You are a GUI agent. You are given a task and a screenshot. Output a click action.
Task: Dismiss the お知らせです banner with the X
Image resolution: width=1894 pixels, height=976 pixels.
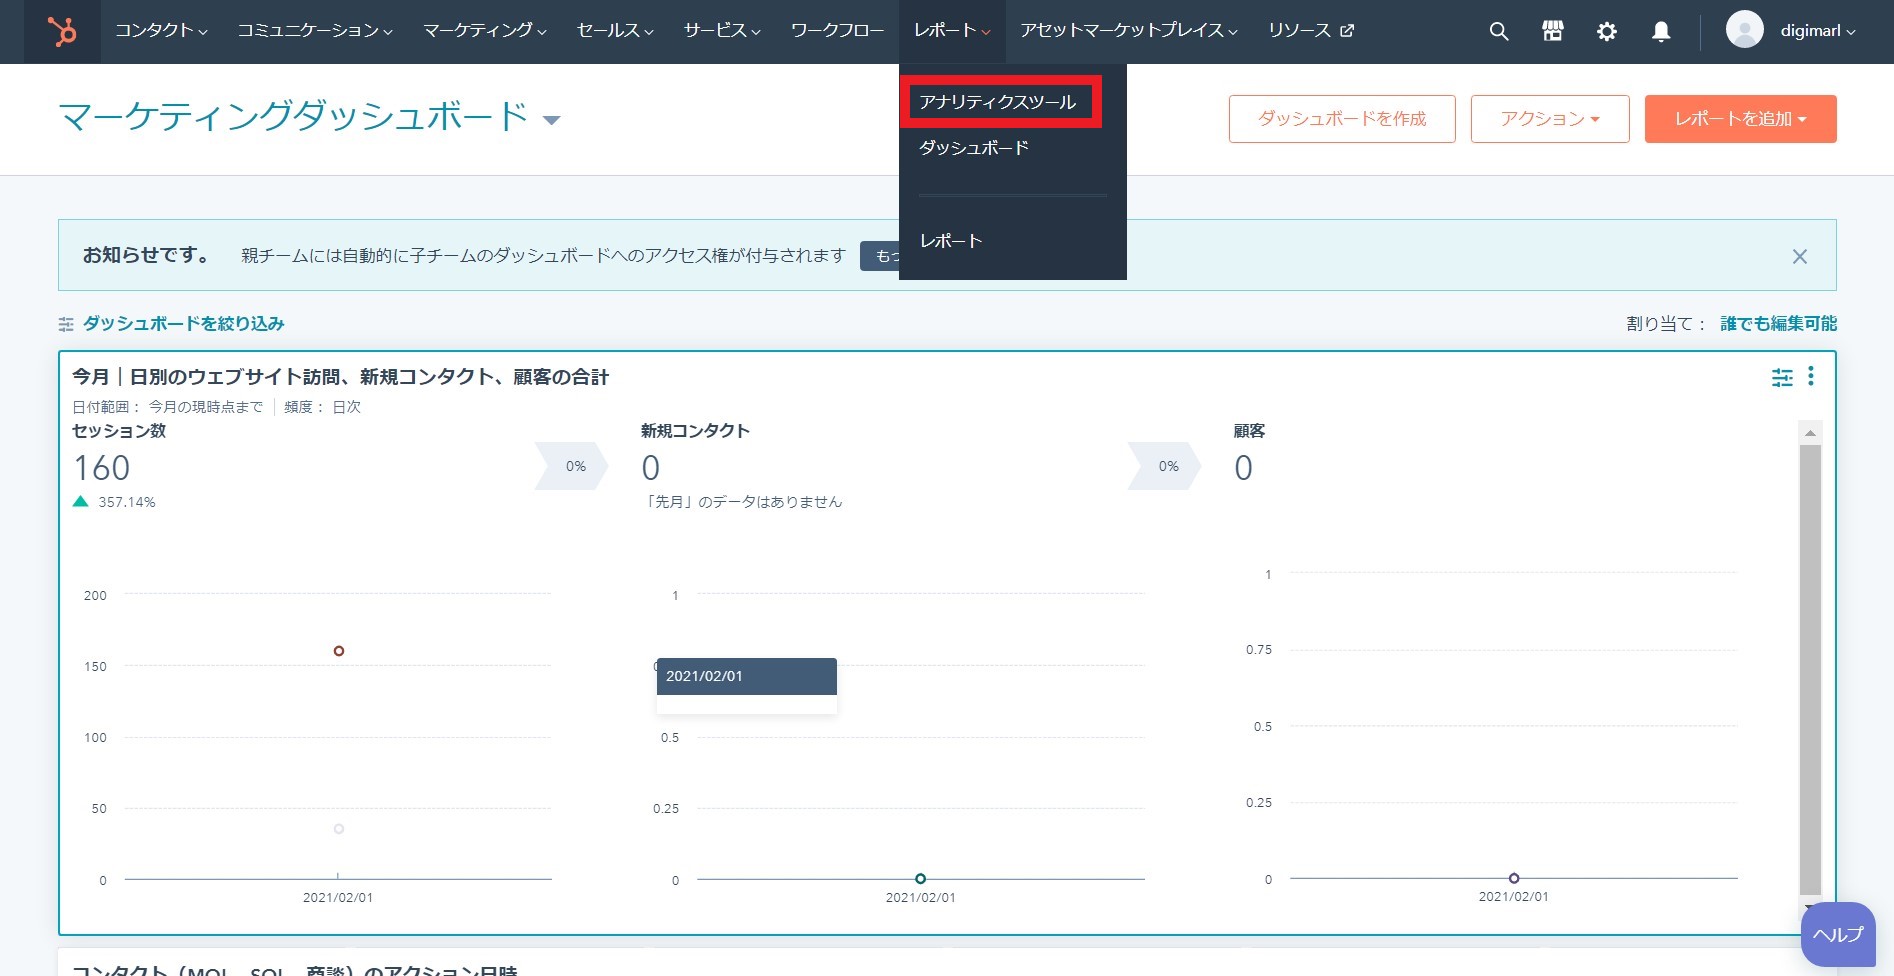click(1799, 257)
